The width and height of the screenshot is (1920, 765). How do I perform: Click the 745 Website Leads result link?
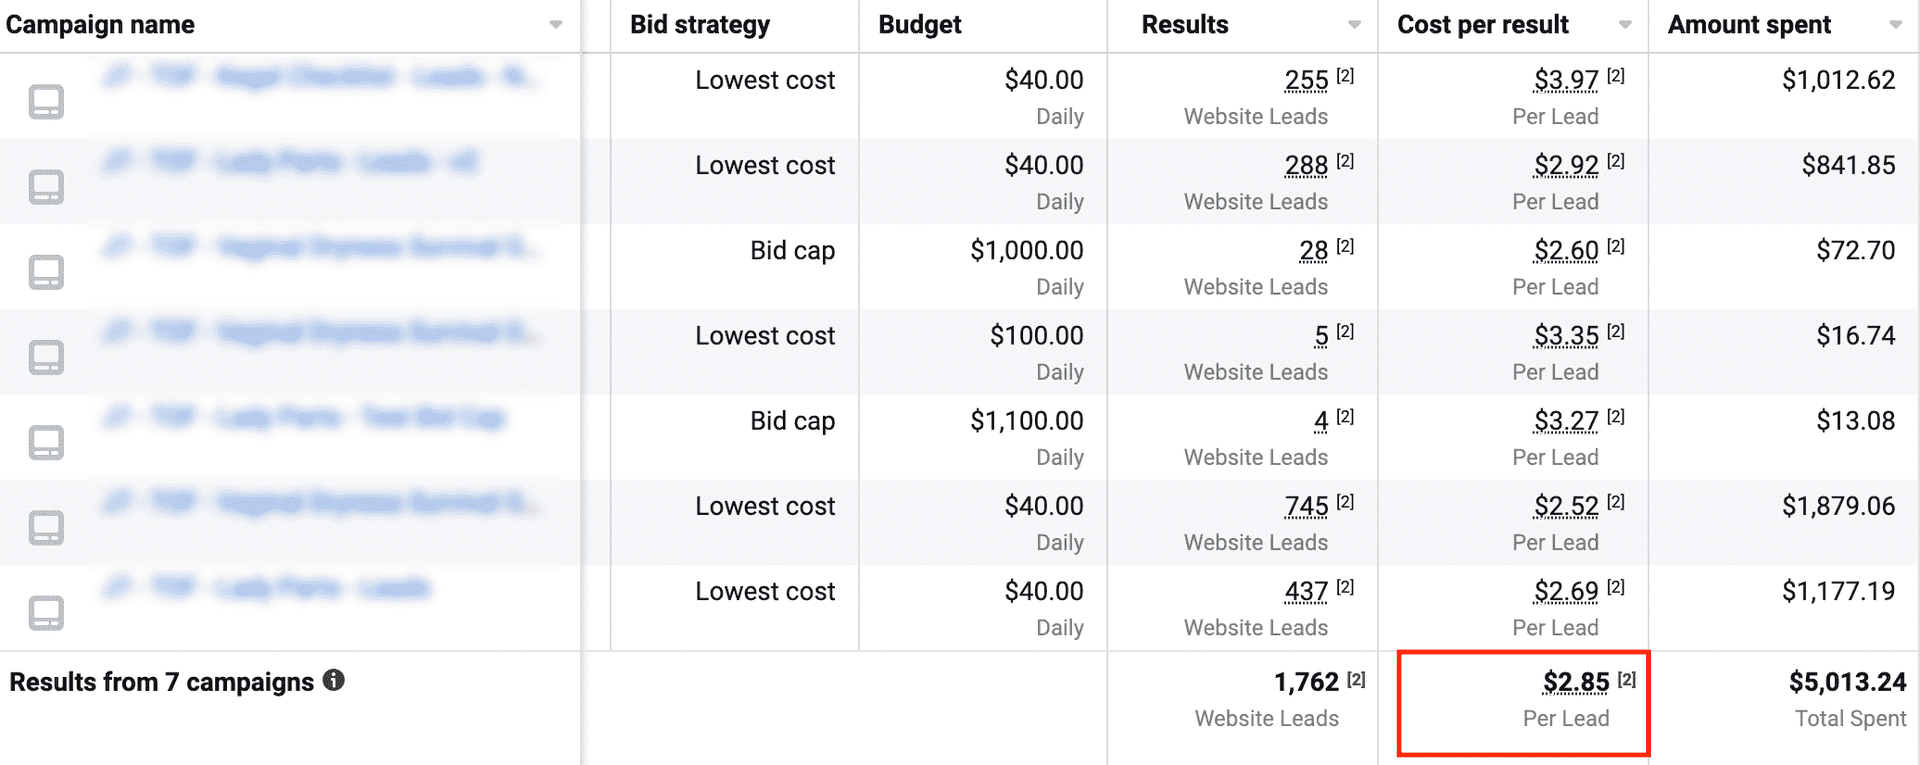click(1306, 507)
